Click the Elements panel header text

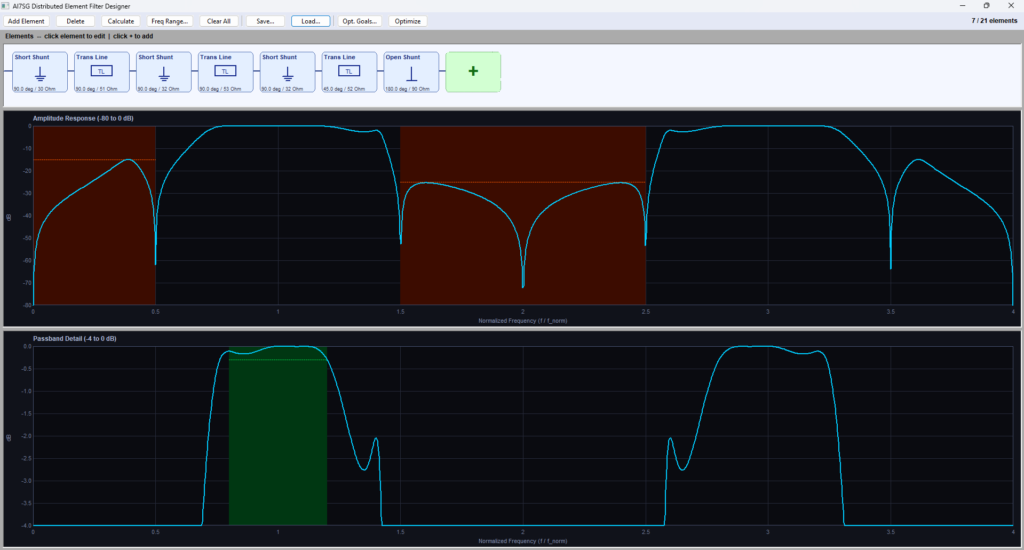[79, 36]
